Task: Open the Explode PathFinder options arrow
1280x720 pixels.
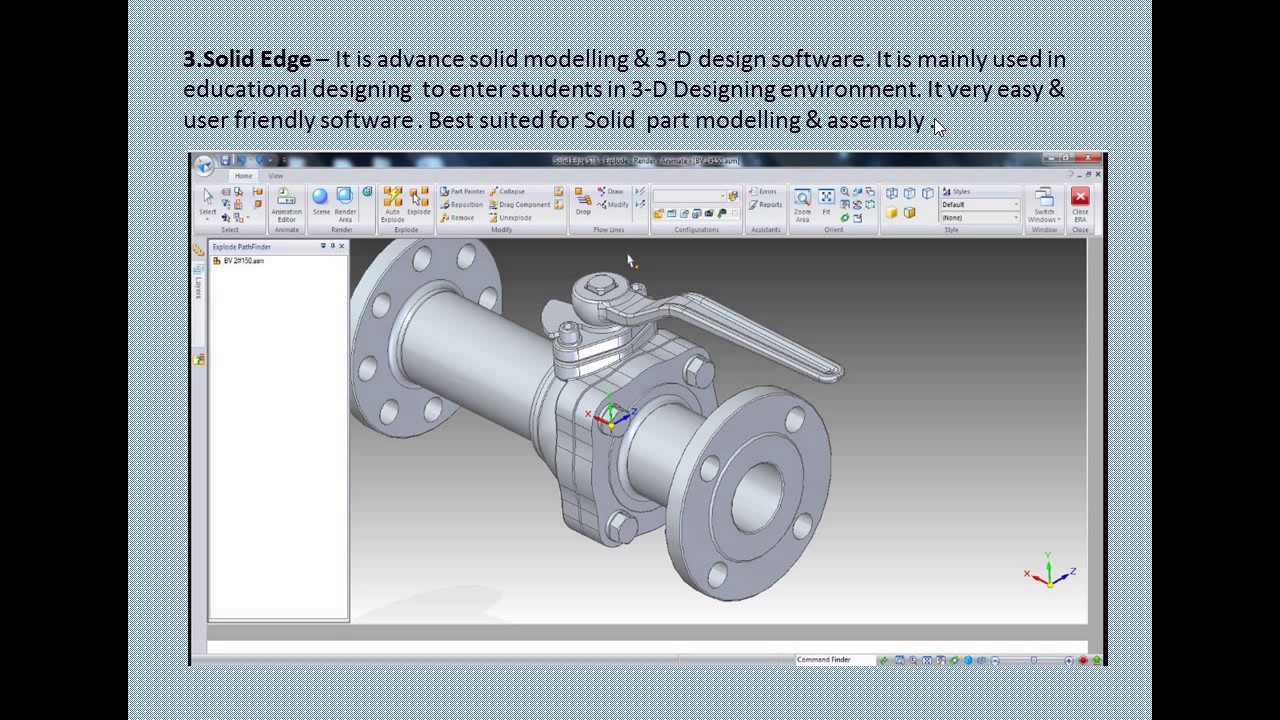Action: click(323, 246)
